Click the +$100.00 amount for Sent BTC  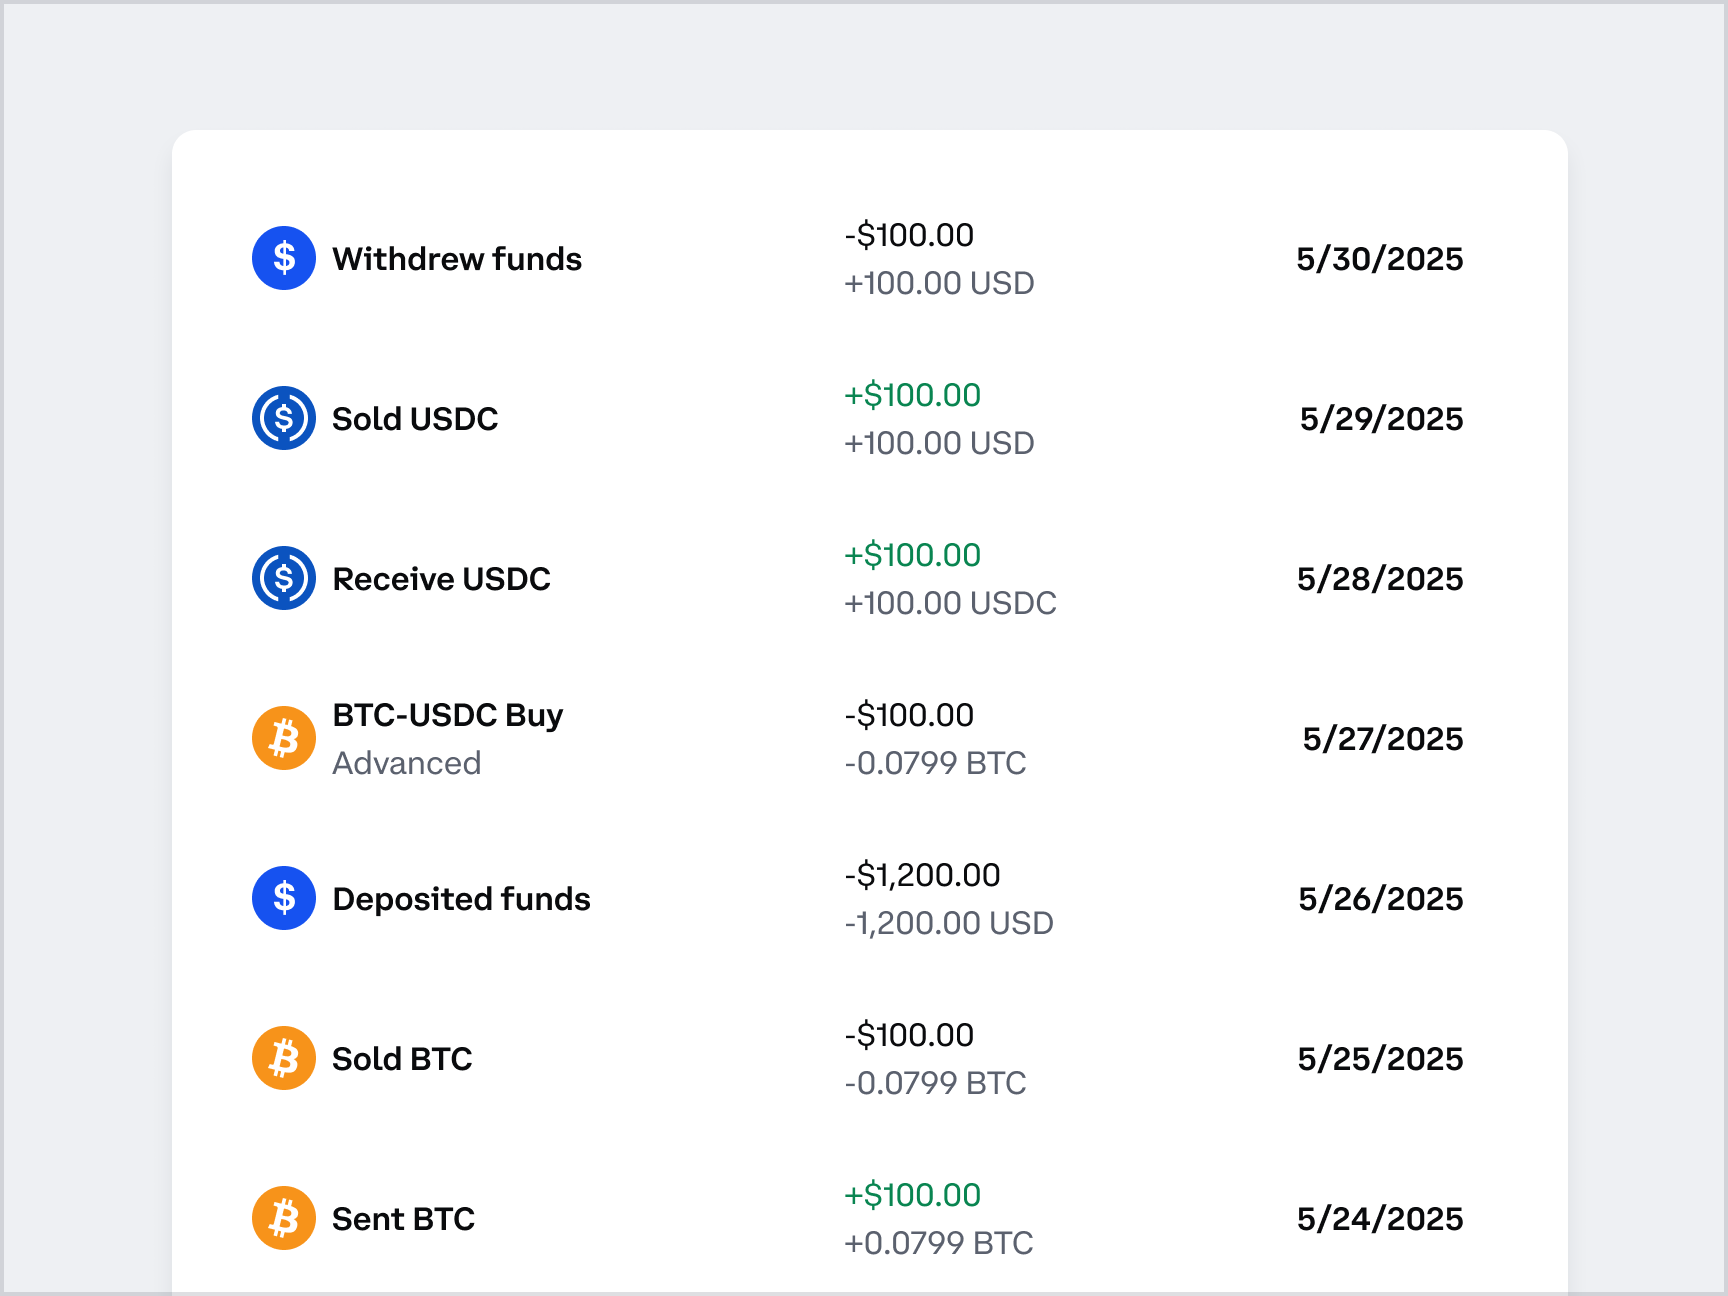click(x=912, y=1195)
